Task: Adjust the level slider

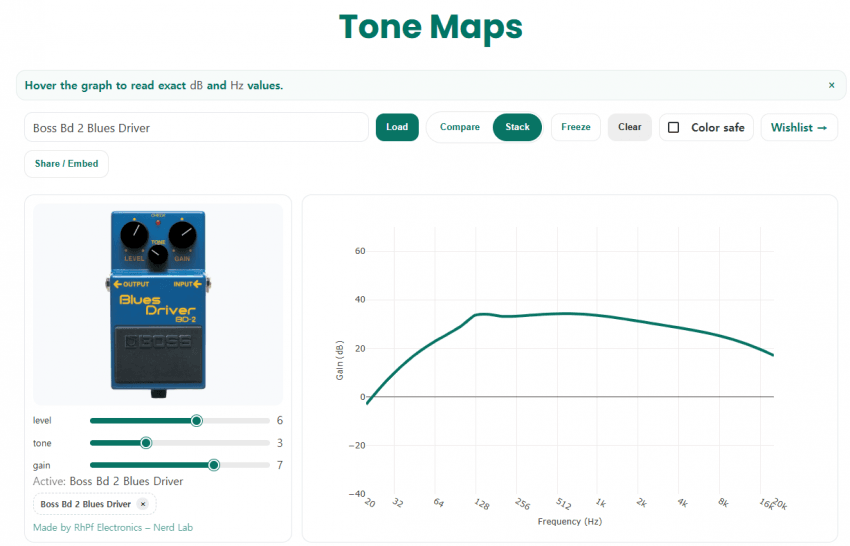Action: [197, 421]
